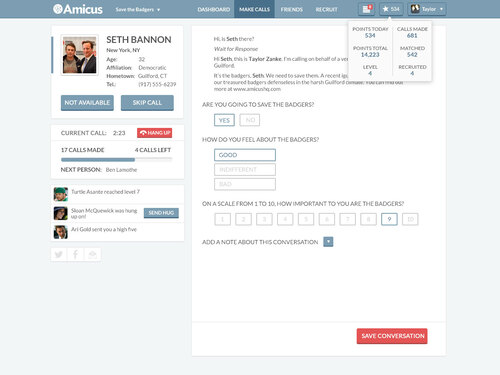Open the Save the Badgers campaign dropdown
This screenshot has height=375, width=500.
(138, 9)
